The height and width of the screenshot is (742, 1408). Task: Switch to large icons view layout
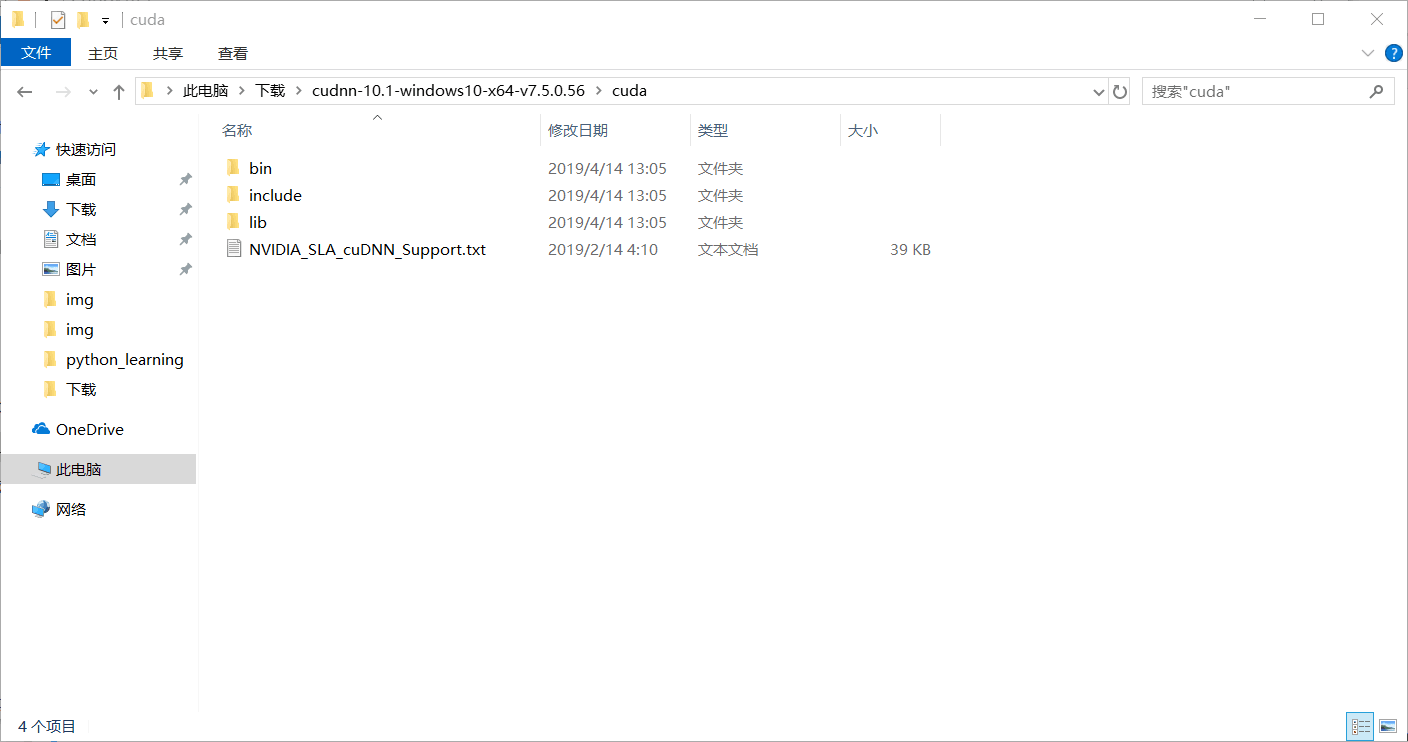pyautogui.click(x=1387, y=726)
